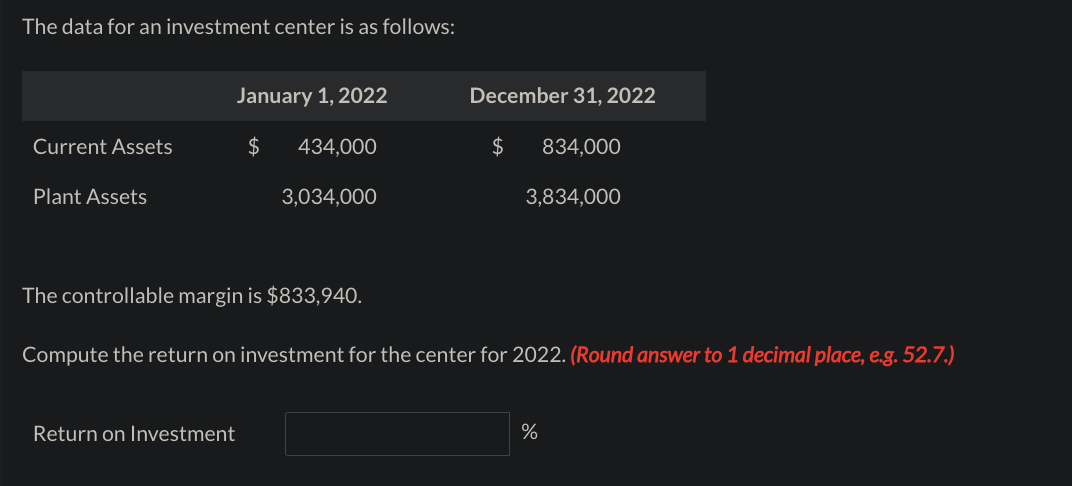Click the 3,034,000 plant assets value
The width and height of the screenshot is (1072, 486).
329,197
